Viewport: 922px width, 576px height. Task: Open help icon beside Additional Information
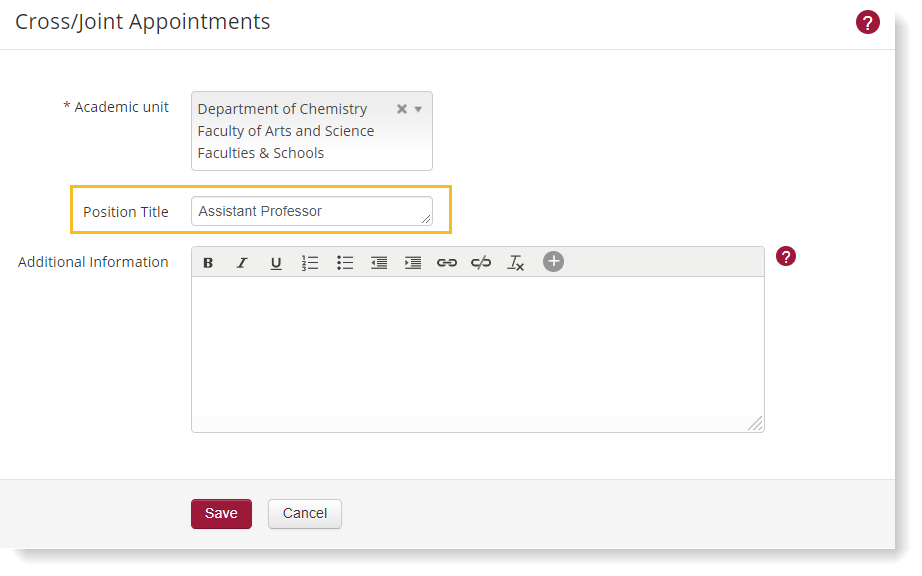click(786, 257)
